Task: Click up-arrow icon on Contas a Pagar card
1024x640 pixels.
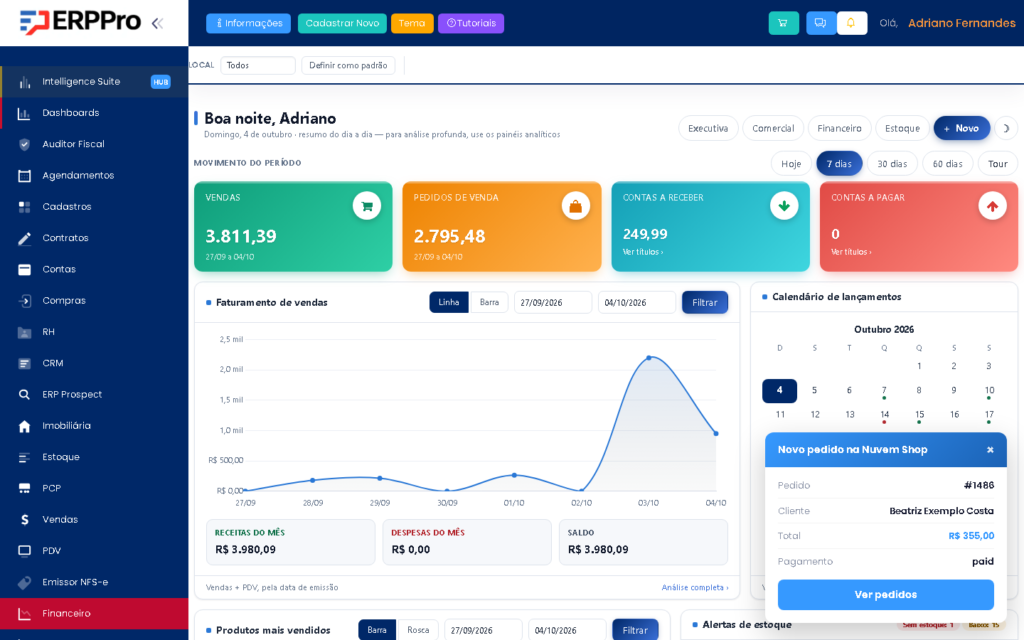Action: (992, 206)
